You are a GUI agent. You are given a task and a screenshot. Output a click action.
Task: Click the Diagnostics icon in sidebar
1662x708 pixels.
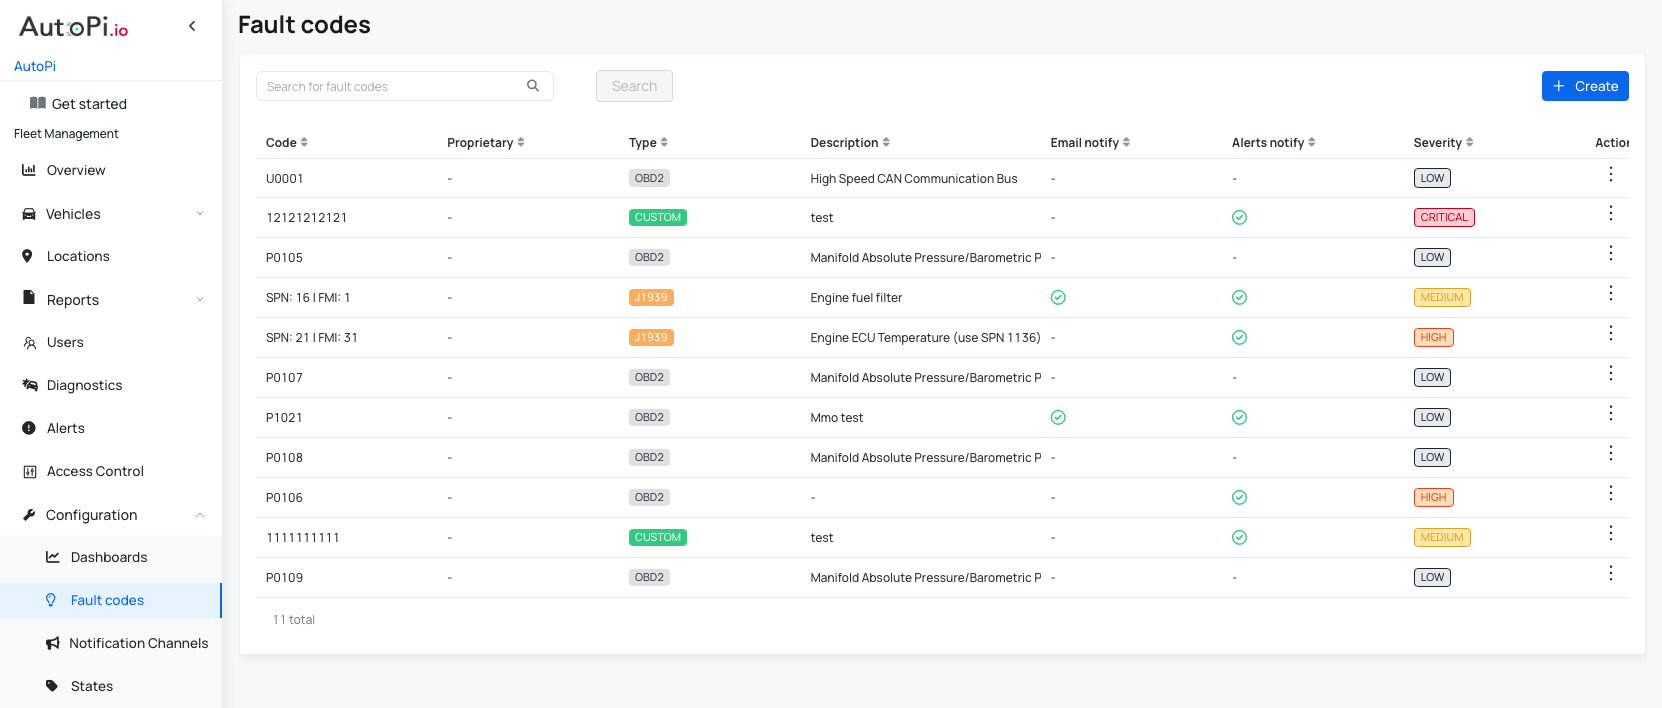(x=30, y=385)
